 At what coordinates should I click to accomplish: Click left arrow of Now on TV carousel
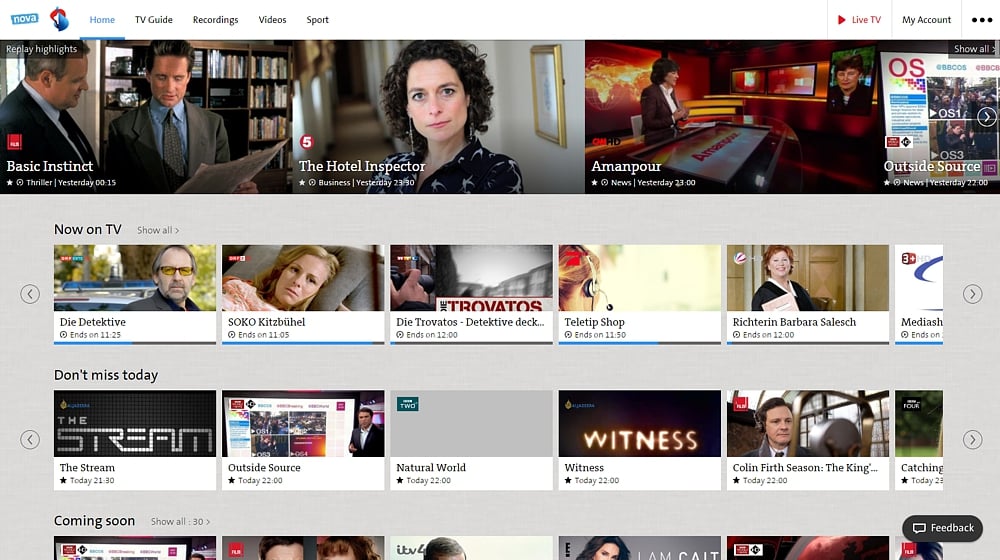30,294
